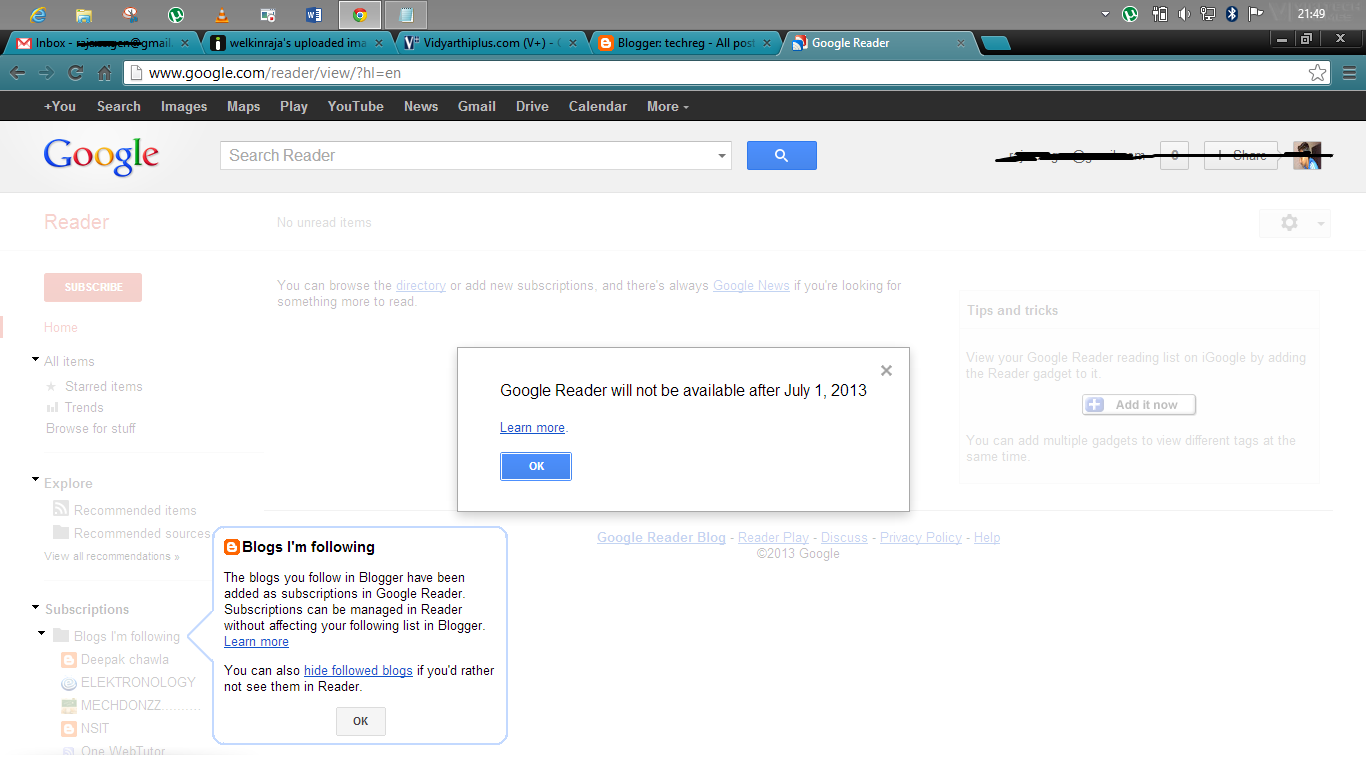Open File Explorer folder taskbar icon
1366x768 pixels.
[x=84, y=14]
